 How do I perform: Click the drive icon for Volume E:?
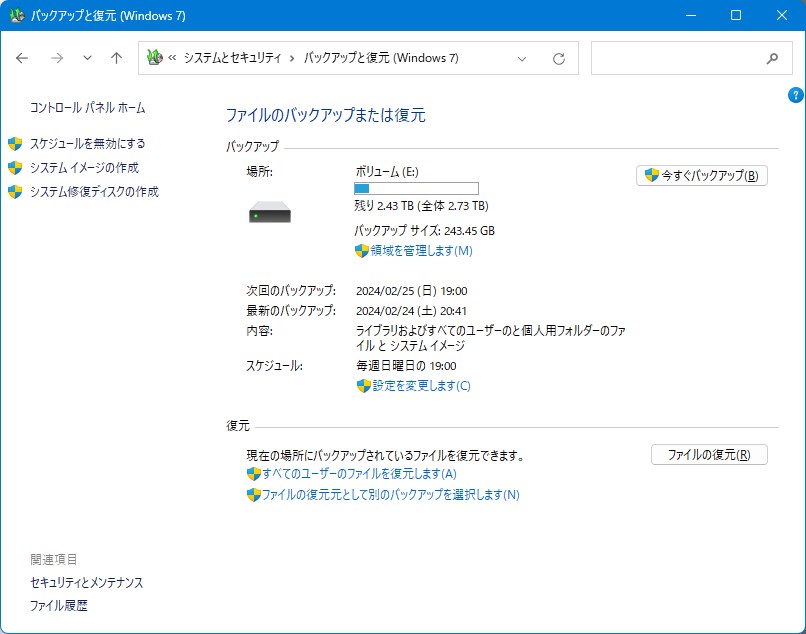(269, 213)
